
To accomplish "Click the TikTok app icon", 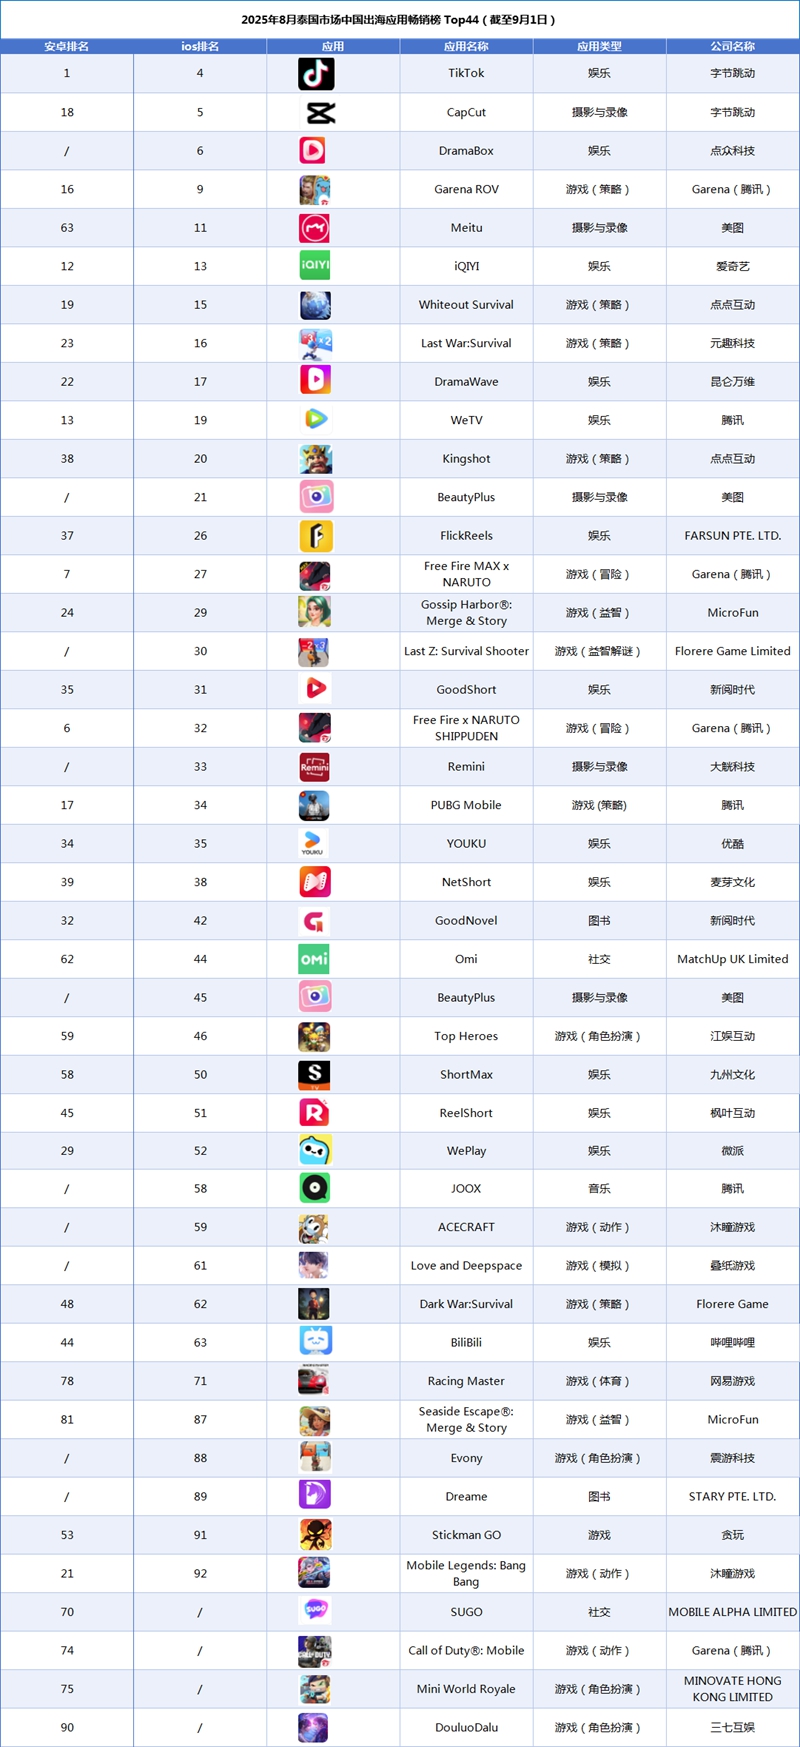I will tap(316, 74).
